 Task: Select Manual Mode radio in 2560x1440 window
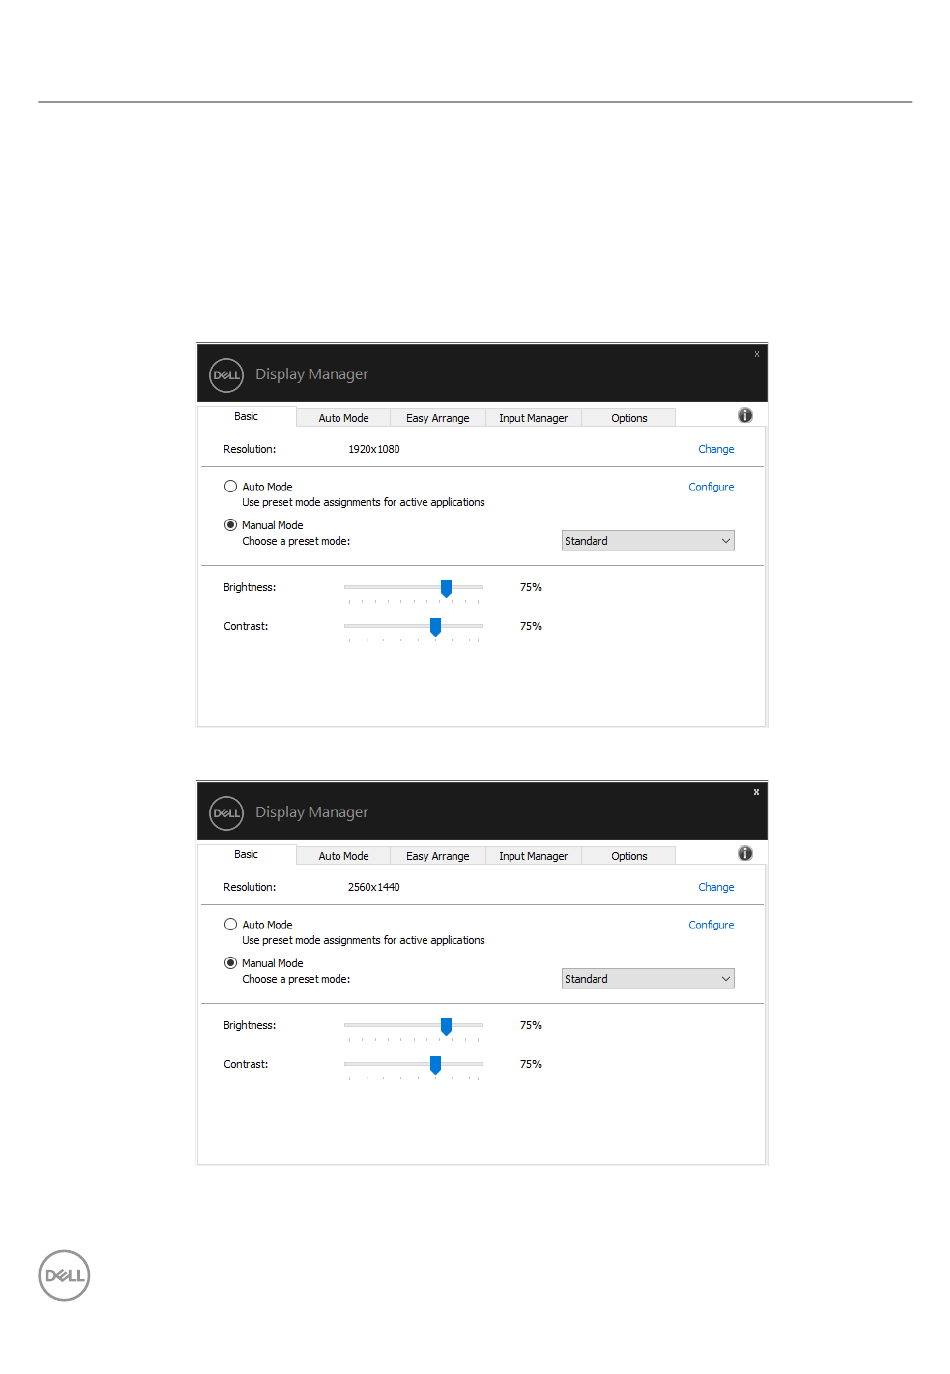230,962
